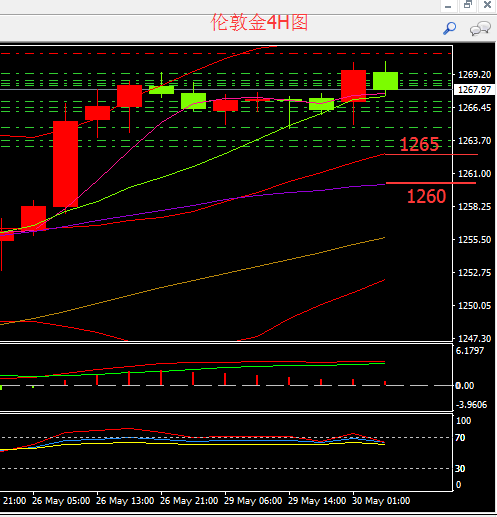Click the current price label 1267.97
This screenshot has width=497, height=517.
click(x=474, y=90)
